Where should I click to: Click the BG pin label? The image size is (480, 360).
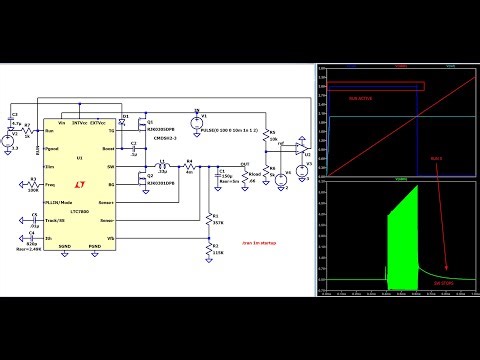tap(111, 185)
